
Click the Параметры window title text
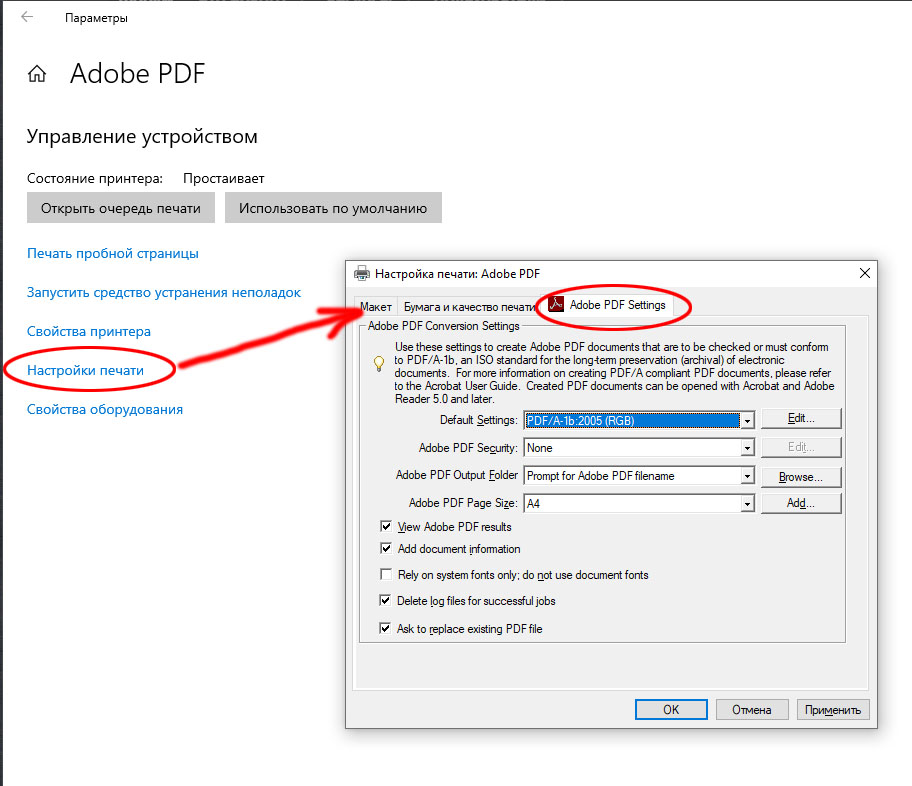click(96, 18)
